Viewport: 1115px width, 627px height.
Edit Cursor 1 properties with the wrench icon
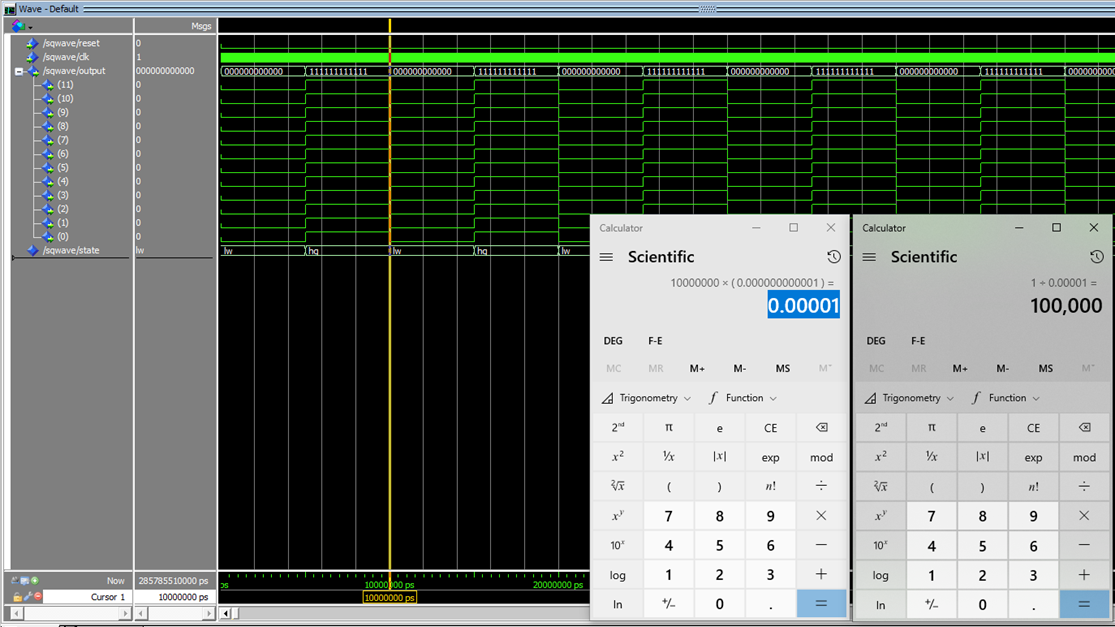(x=27, y=596)
